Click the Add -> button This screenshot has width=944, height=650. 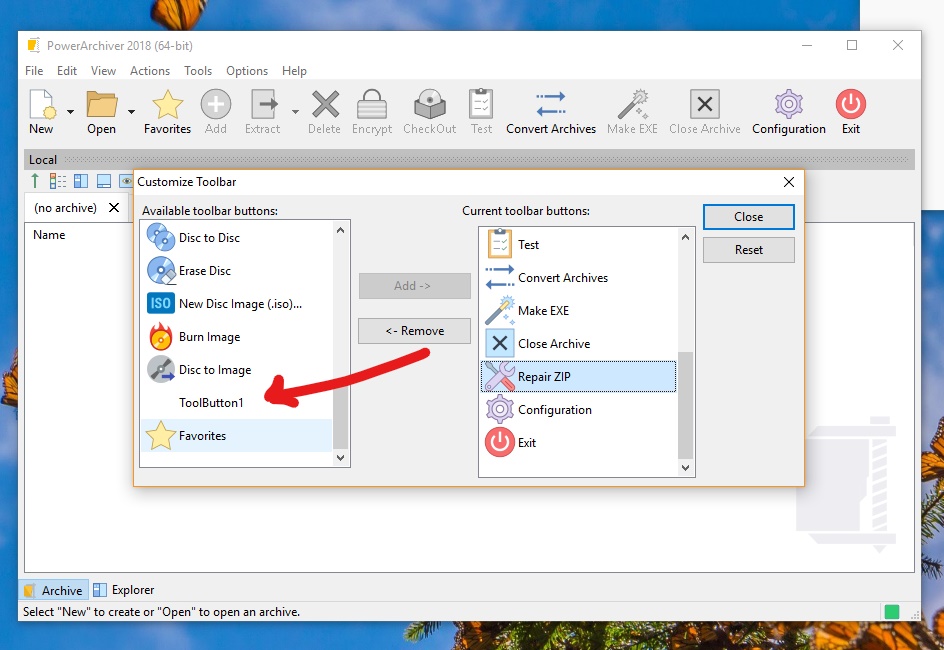415,286
